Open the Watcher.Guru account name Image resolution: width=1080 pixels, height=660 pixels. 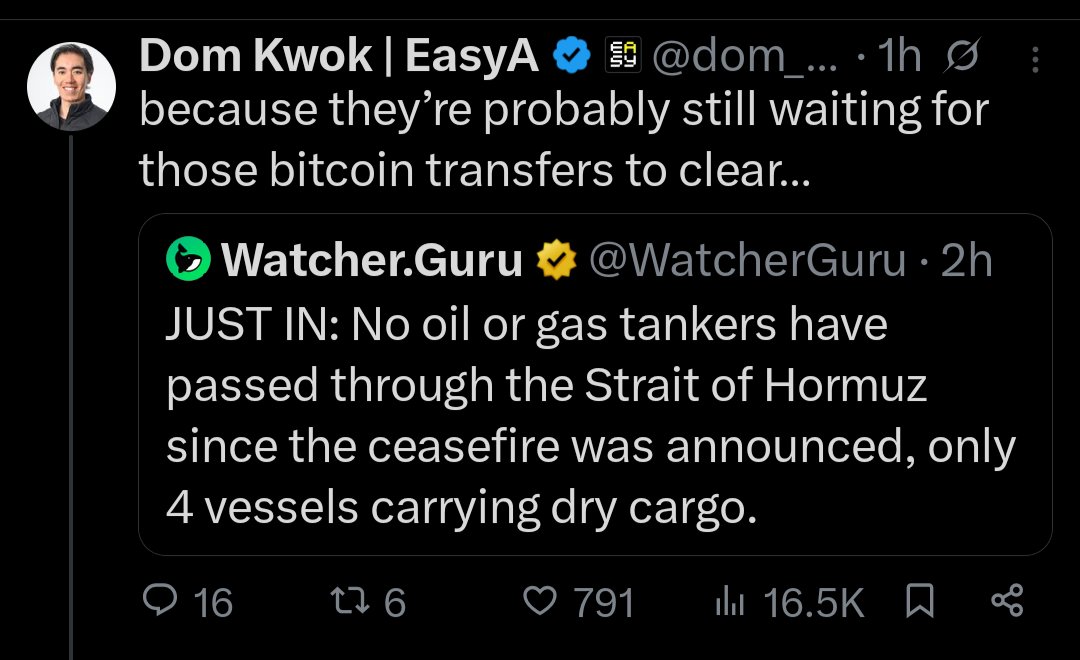[372, 261]
